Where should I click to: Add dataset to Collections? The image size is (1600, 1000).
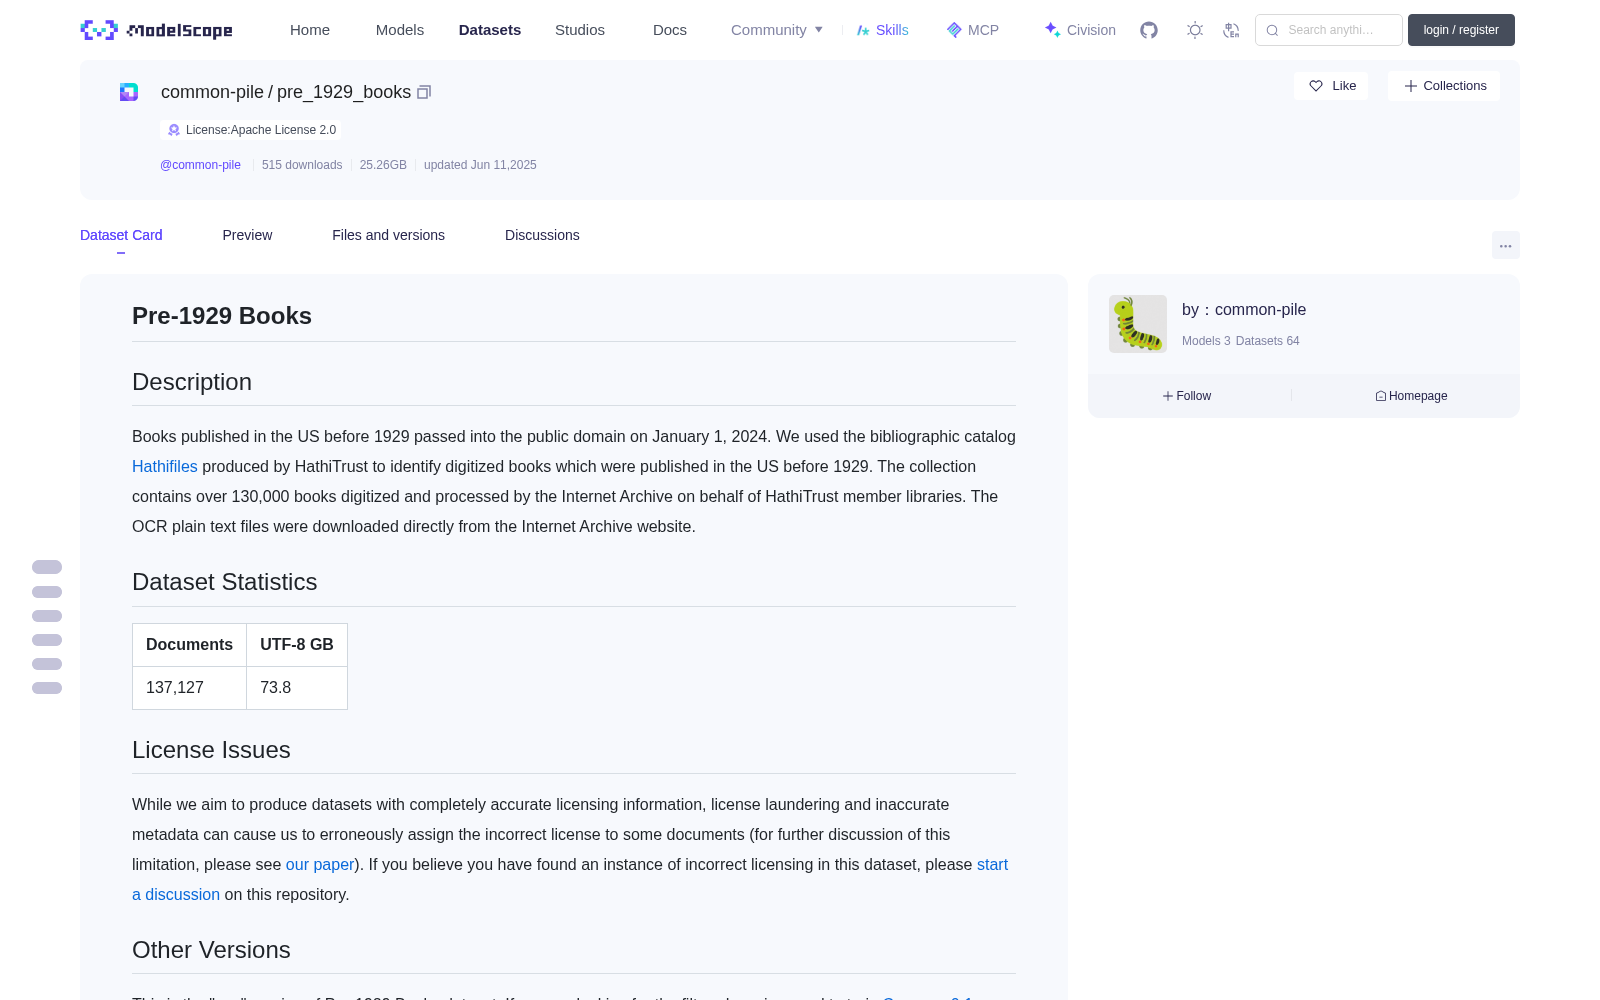1444,86
